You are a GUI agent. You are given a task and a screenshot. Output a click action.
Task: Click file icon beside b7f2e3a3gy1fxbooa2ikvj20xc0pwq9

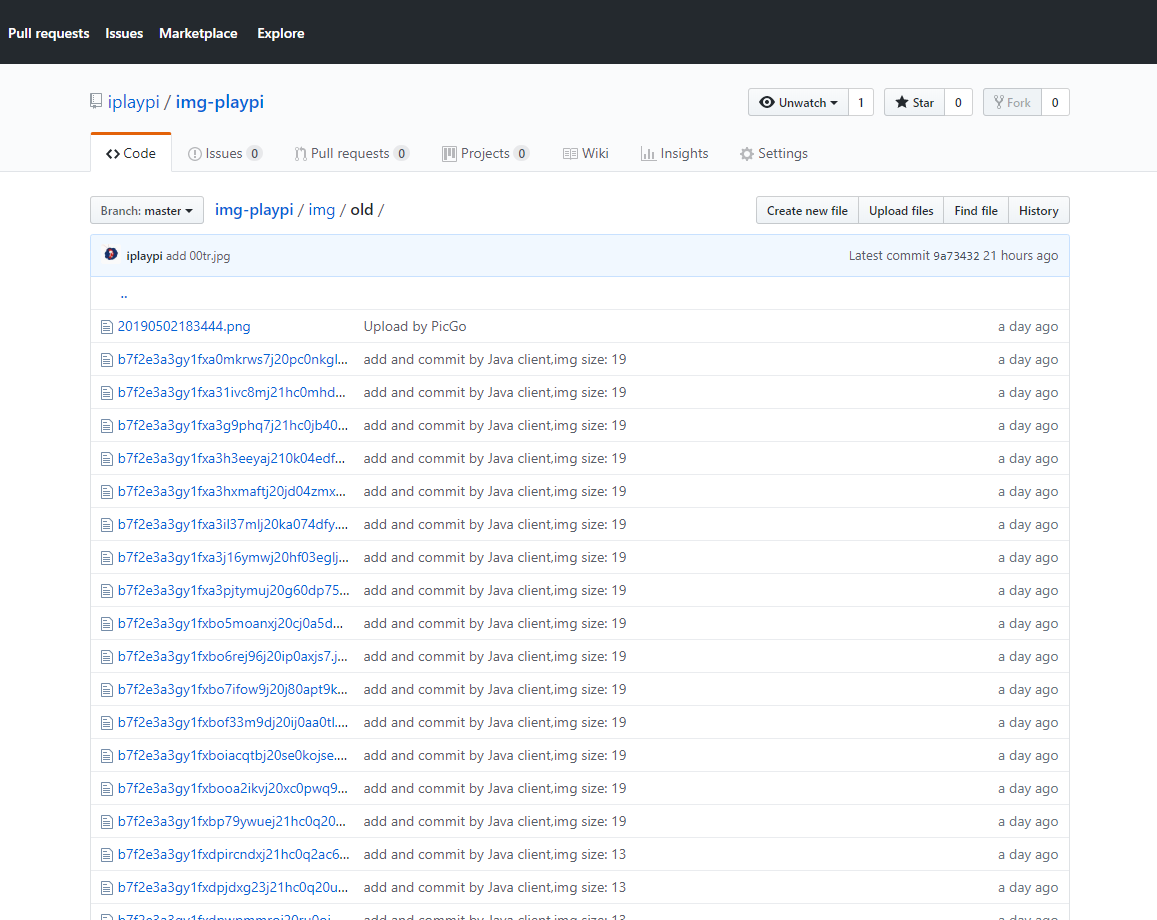pyautogui.click(x=107, y=789)
